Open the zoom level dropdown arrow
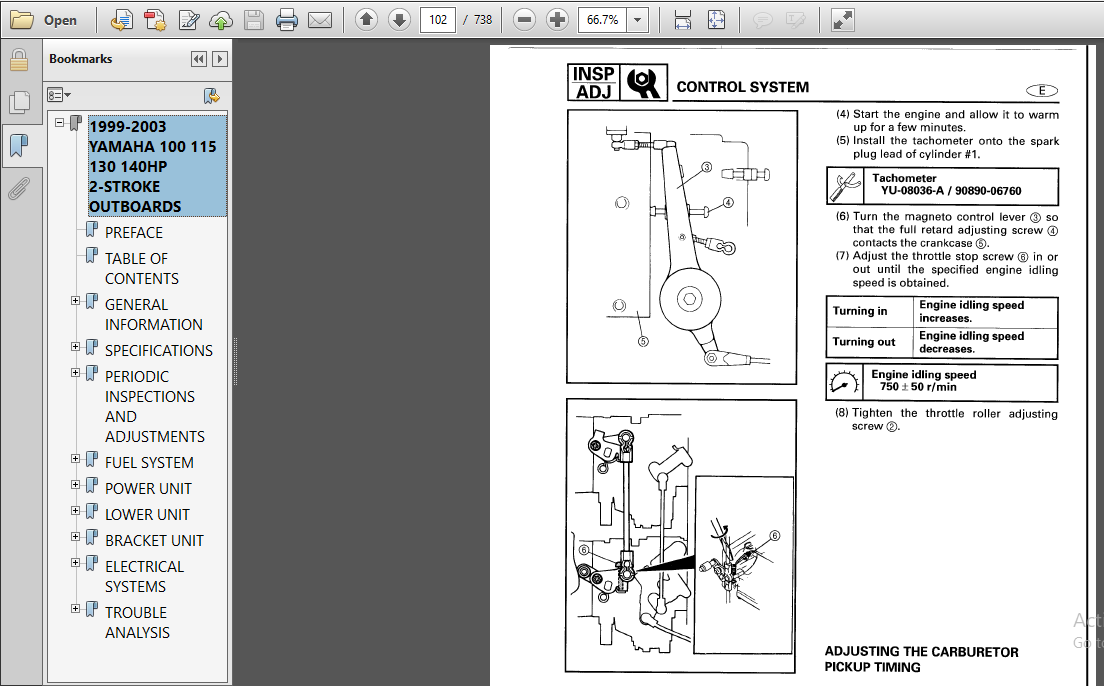This screenshot has height=686, width=1104. [x=637, y=20]
